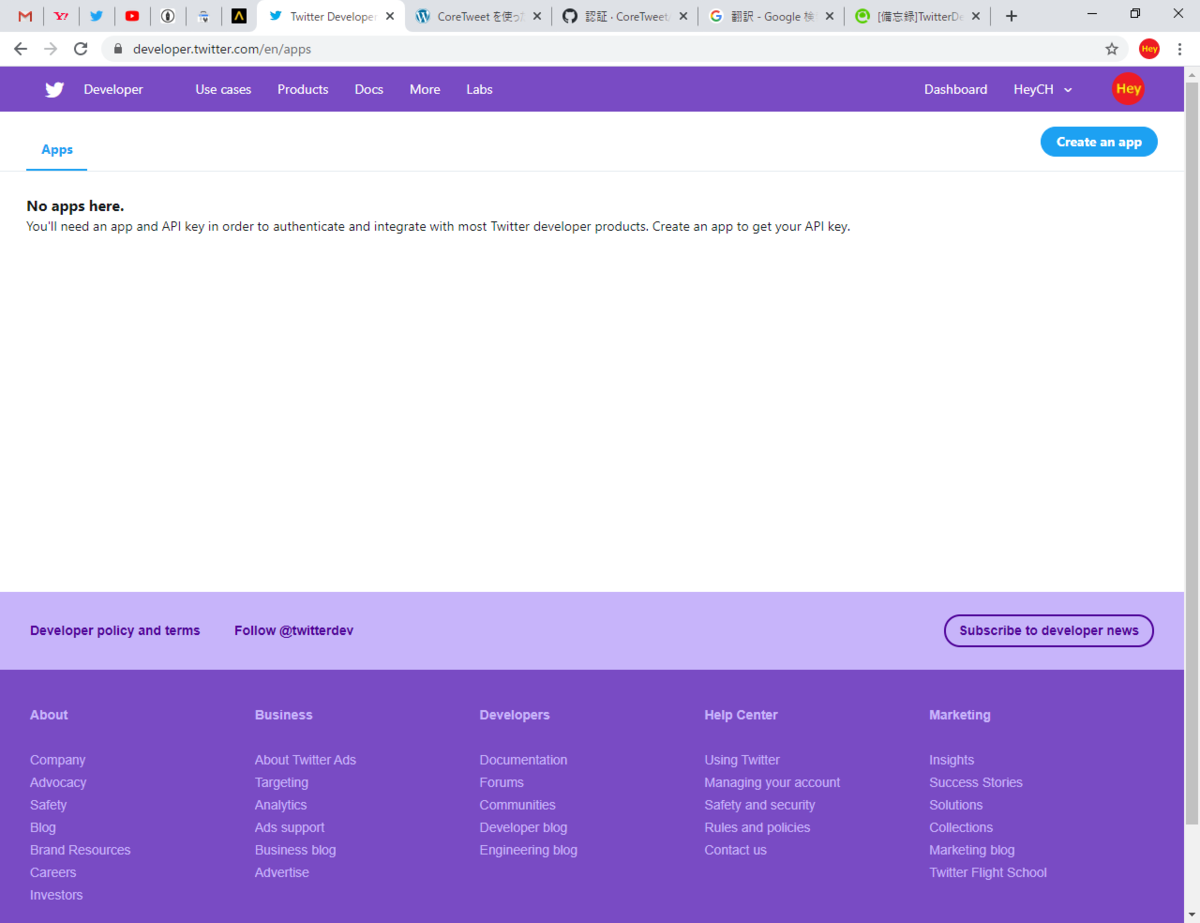Open the pinned Yahoo tab

click(60, 16)
